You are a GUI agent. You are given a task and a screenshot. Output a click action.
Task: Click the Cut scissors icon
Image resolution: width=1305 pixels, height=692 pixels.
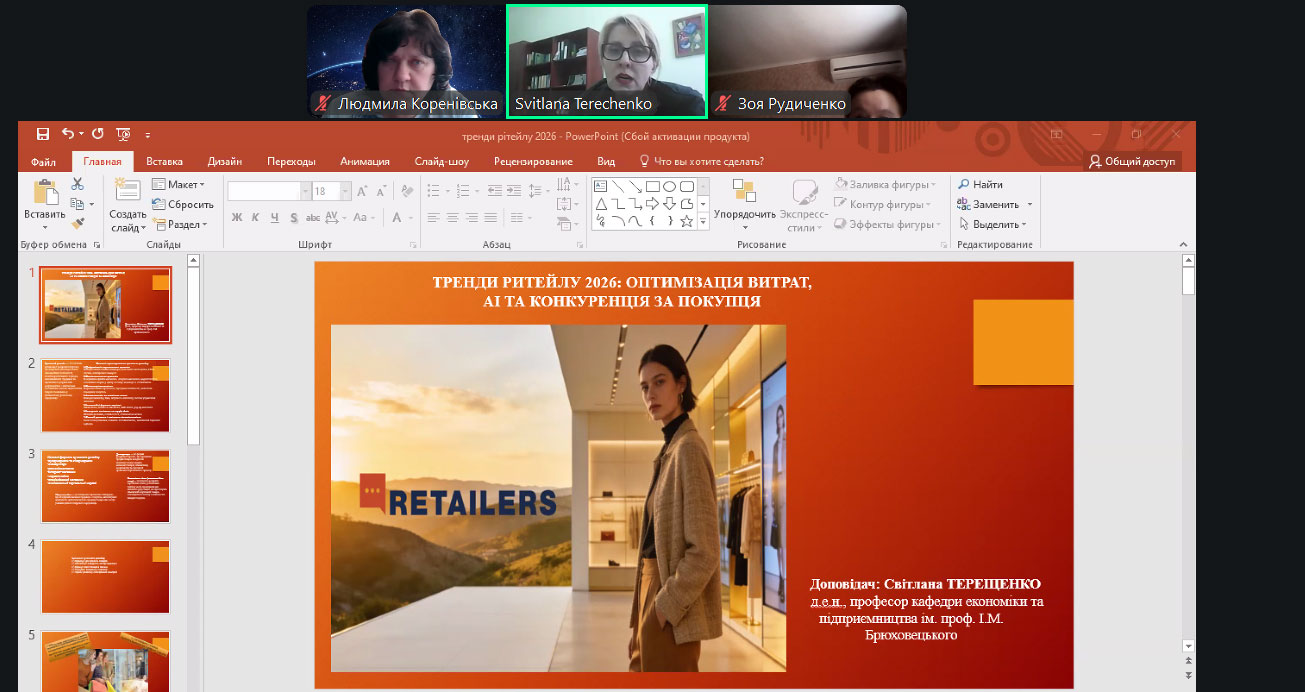coord(77,184)
